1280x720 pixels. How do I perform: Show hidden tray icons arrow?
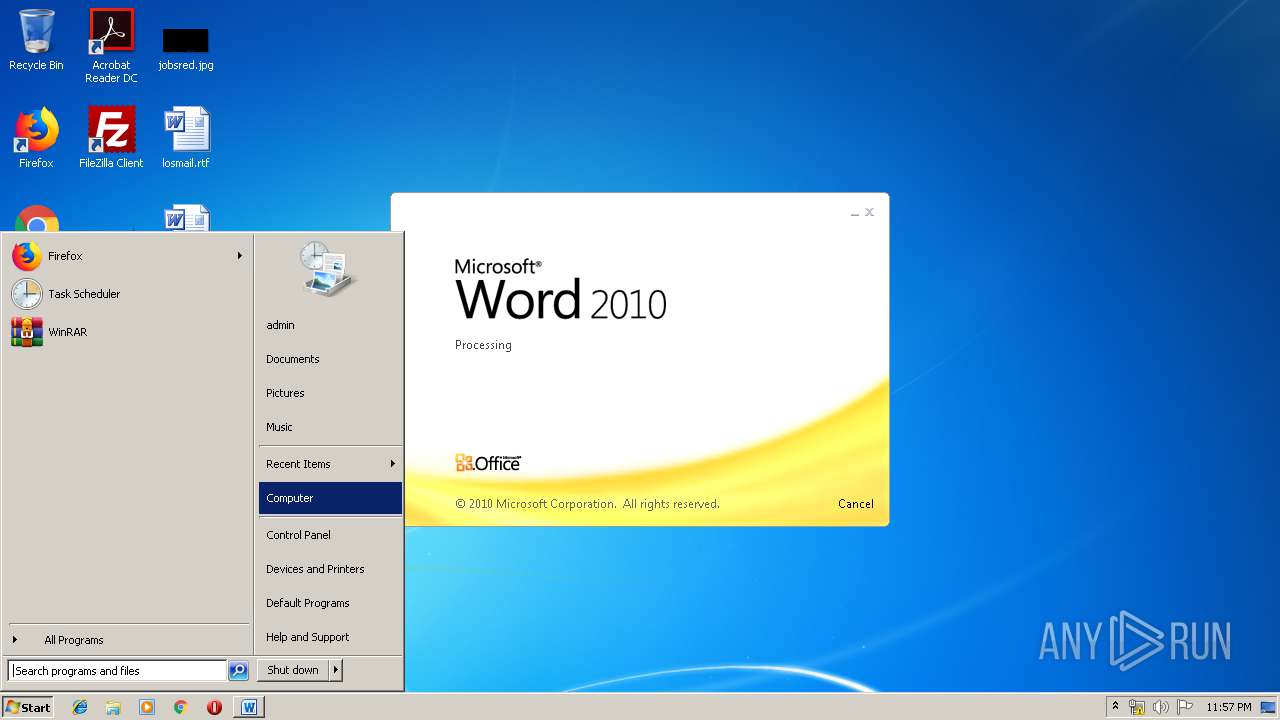click(x=1116, y=707)
